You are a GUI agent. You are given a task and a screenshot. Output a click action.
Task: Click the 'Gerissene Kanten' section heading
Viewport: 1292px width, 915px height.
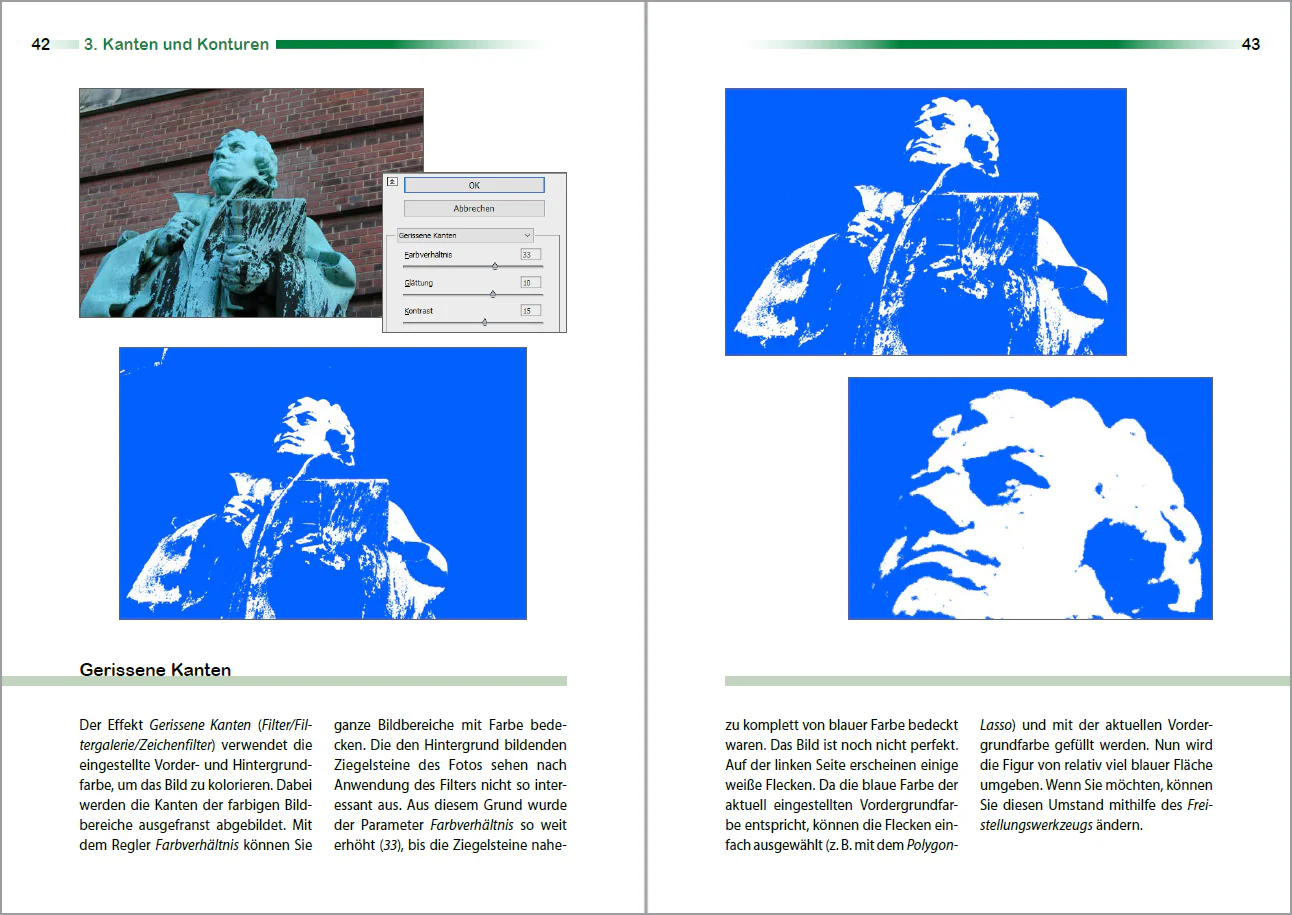pos(155,670)
